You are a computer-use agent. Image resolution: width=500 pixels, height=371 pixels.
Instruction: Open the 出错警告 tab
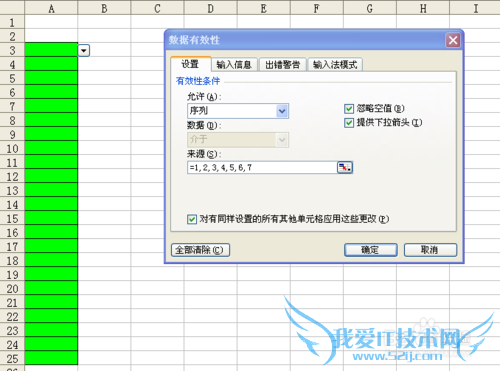point(282,65)
